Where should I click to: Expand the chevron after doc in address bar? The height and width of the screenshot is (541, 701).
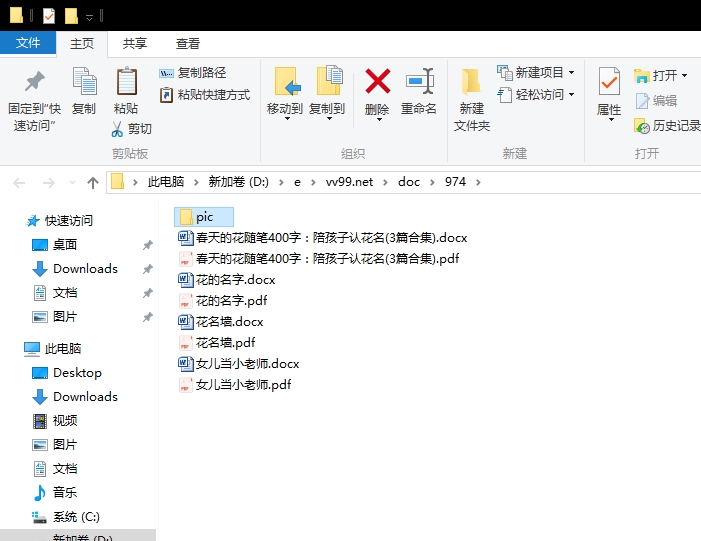click(432, 182)
